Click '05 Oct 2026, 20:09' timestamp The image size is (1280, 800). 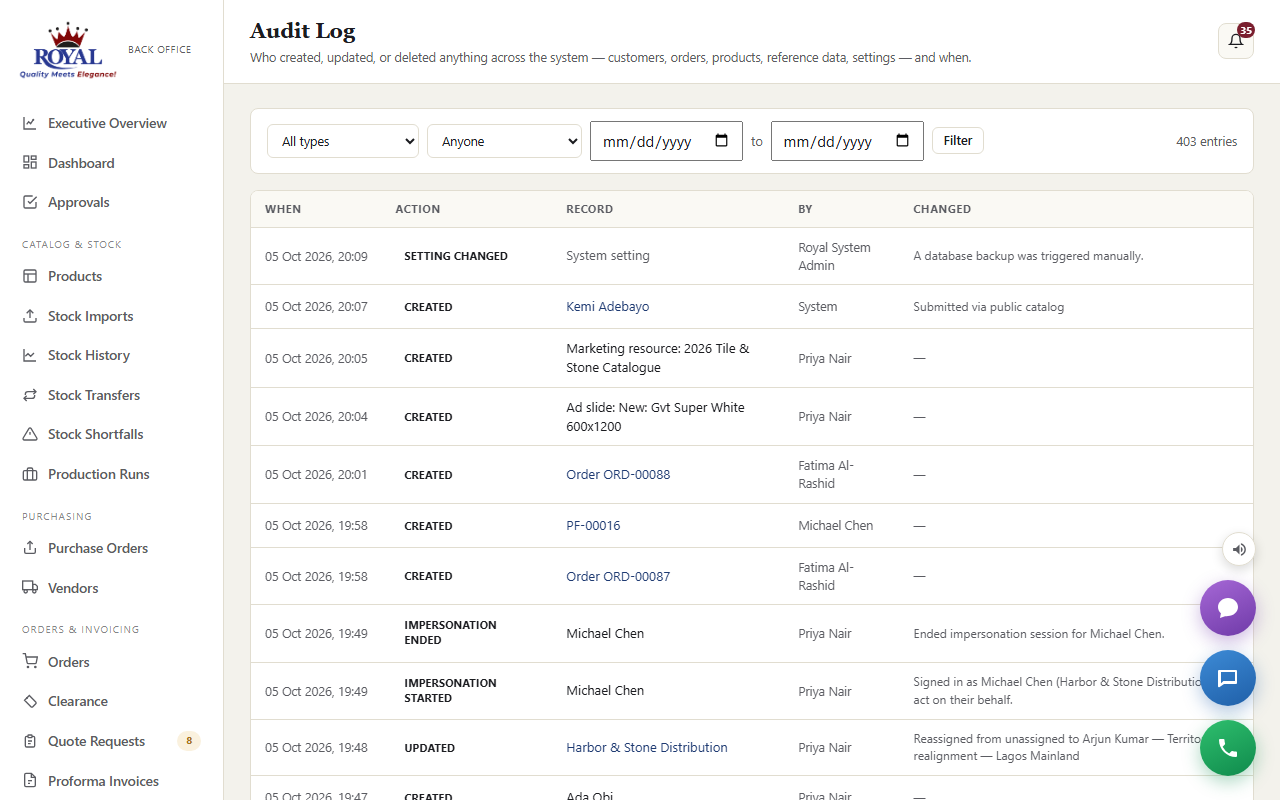[x=316, y=256]
